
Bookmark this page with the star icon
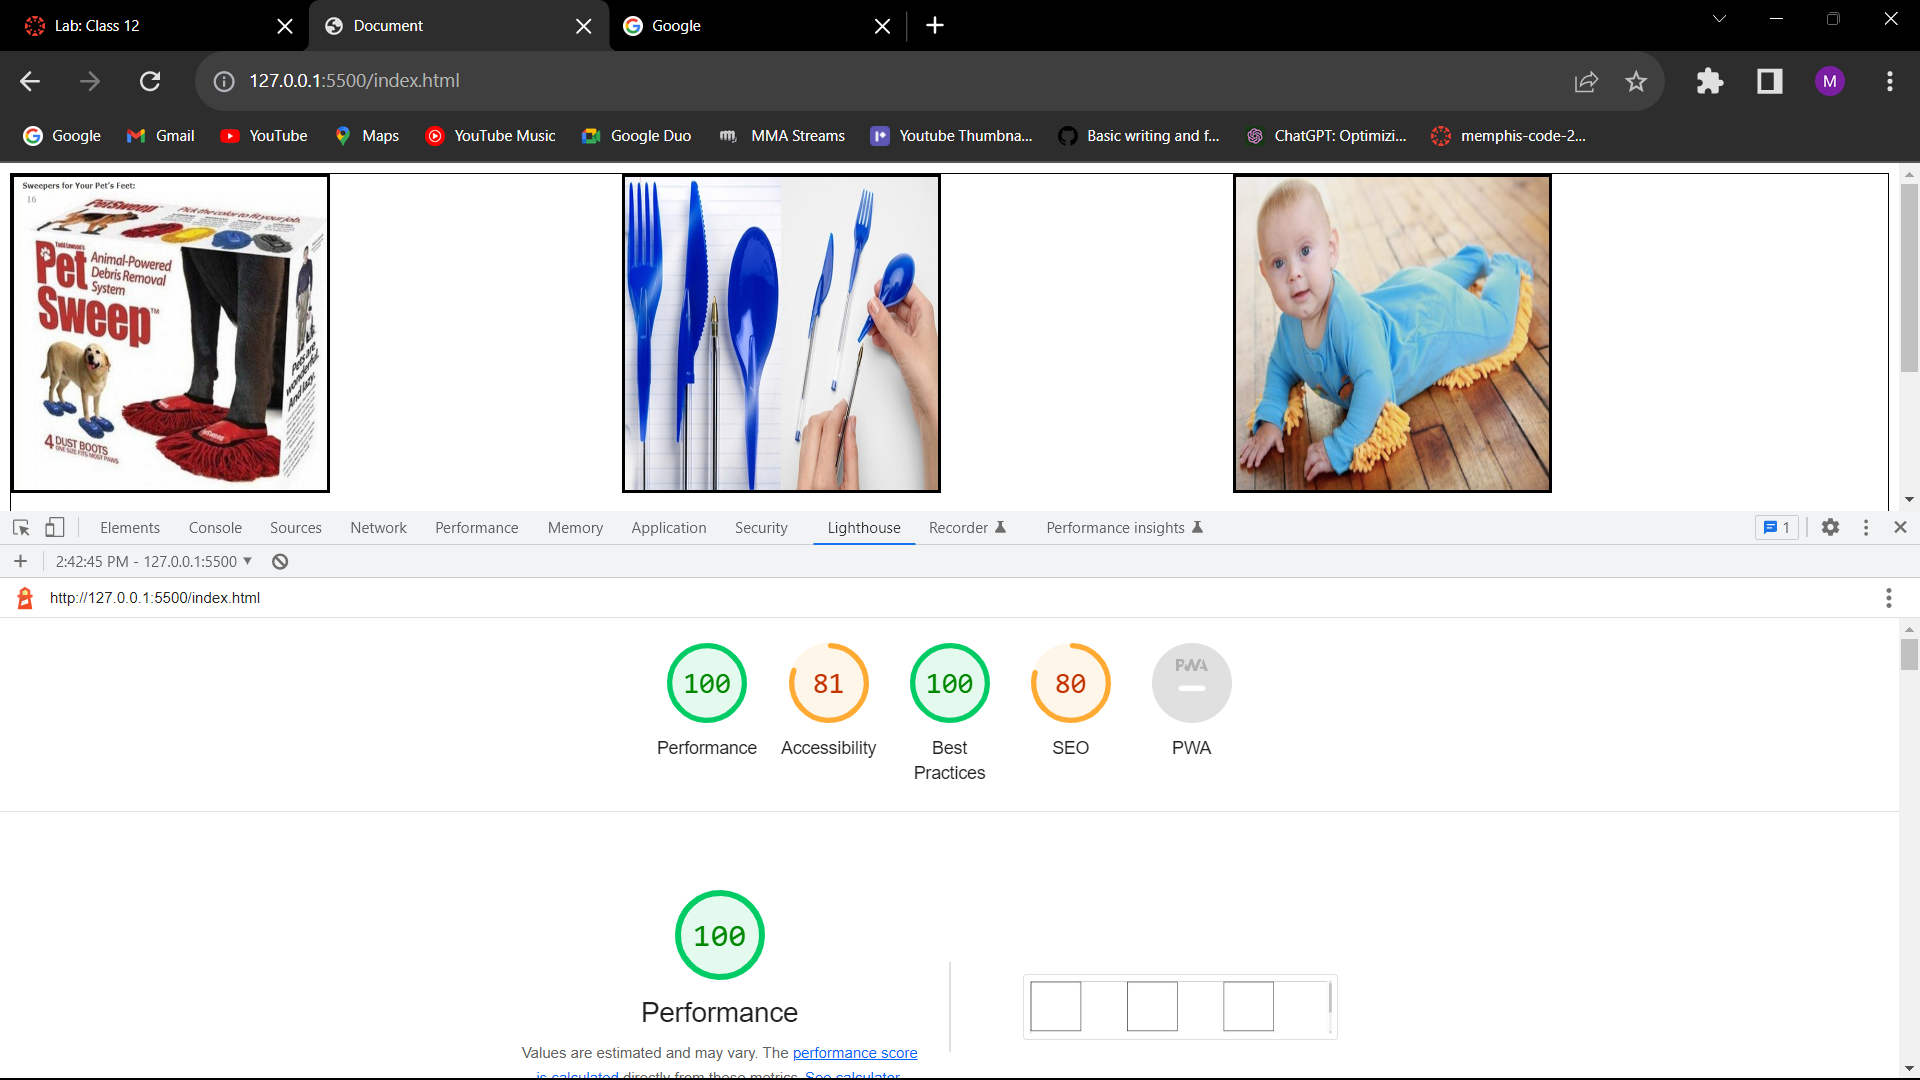1636,81
